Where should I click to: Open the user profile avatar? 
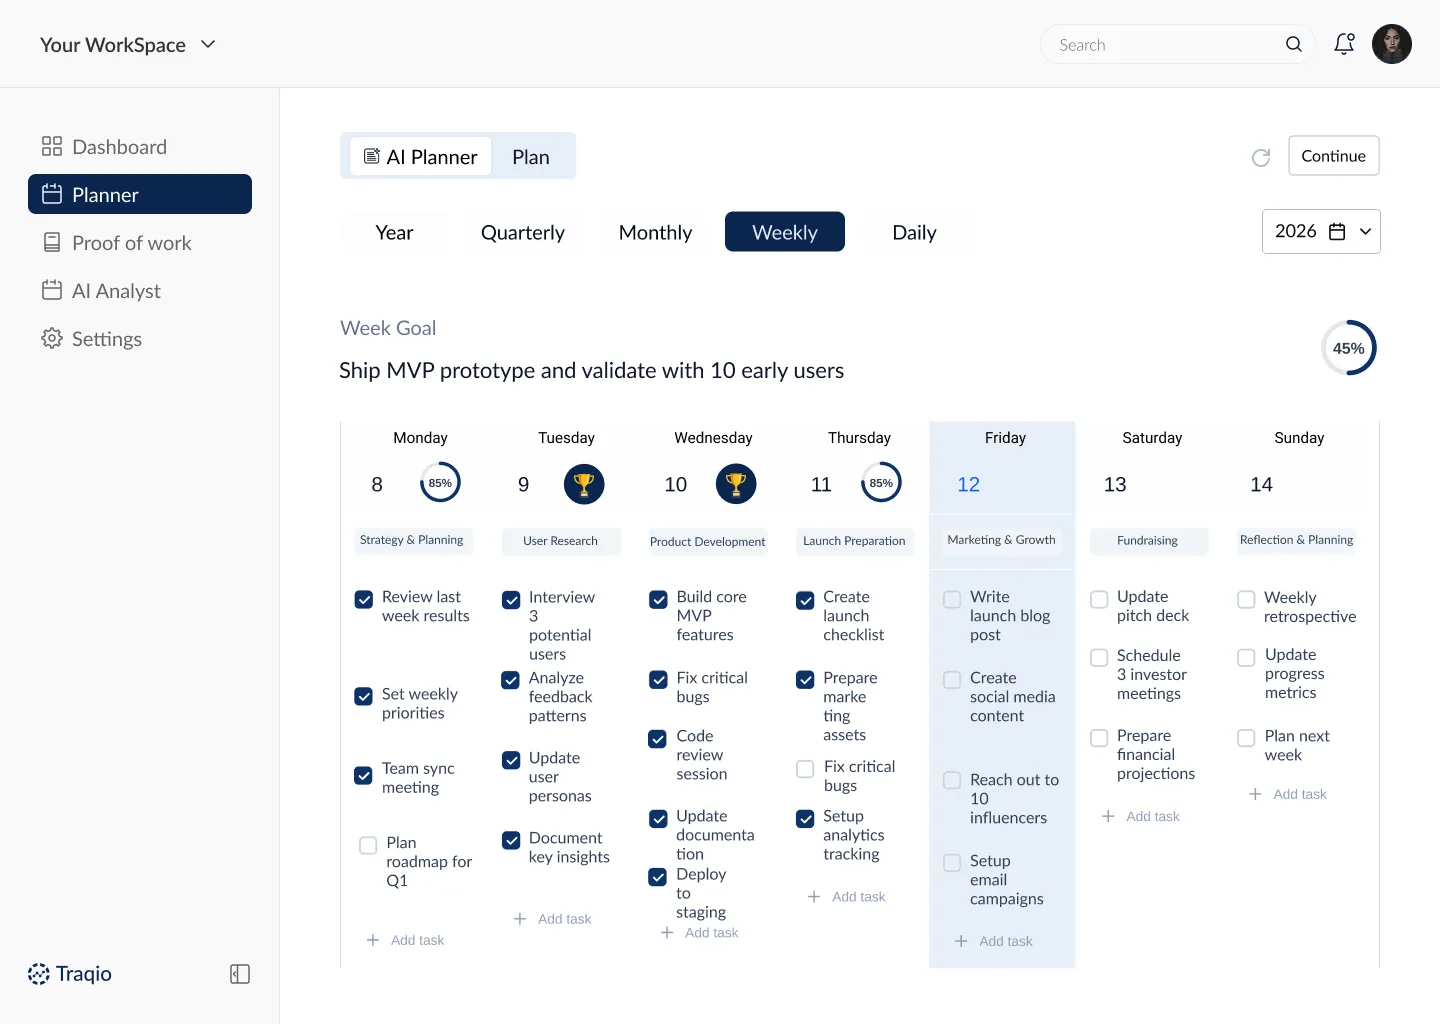1391,44
